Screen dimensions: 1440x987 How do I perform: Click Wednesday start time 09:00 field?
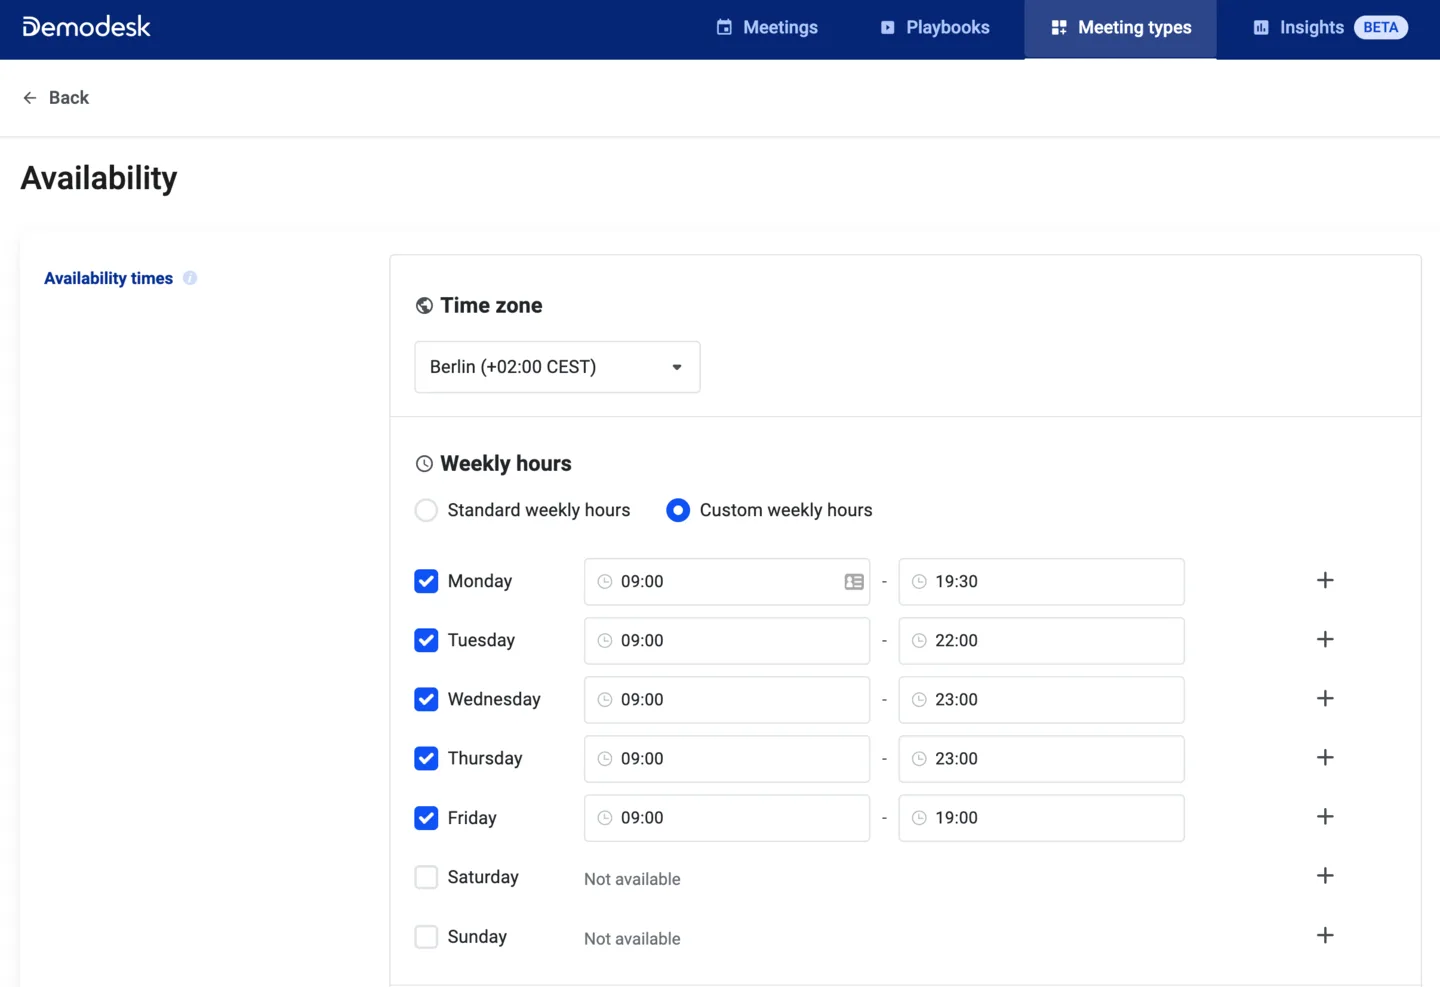pos(727,700)
